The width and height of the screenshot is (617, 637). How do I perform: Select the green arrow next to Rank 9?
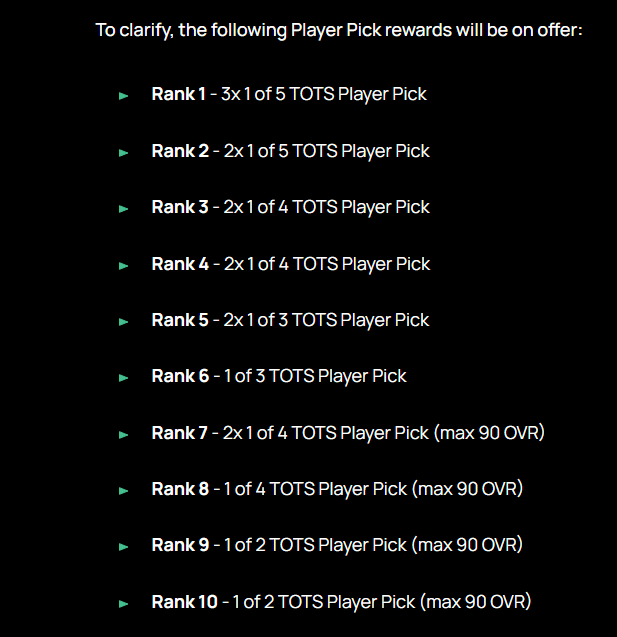[124, 547]
